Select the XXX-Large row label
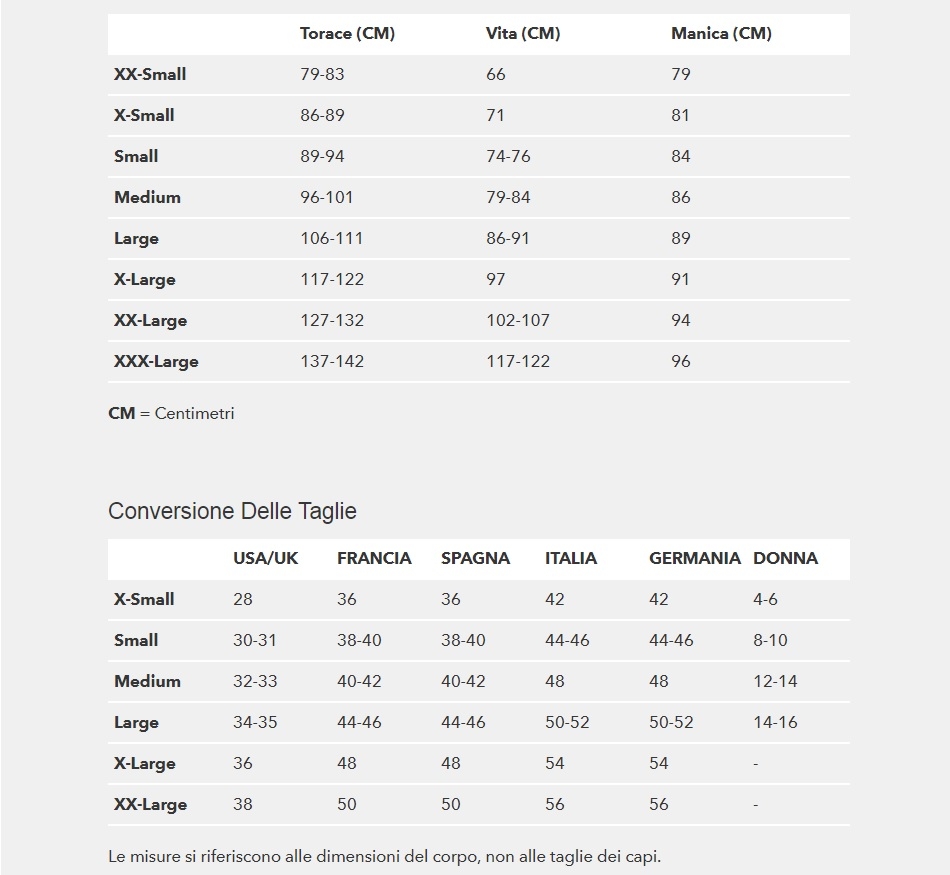 click(156, 362)
